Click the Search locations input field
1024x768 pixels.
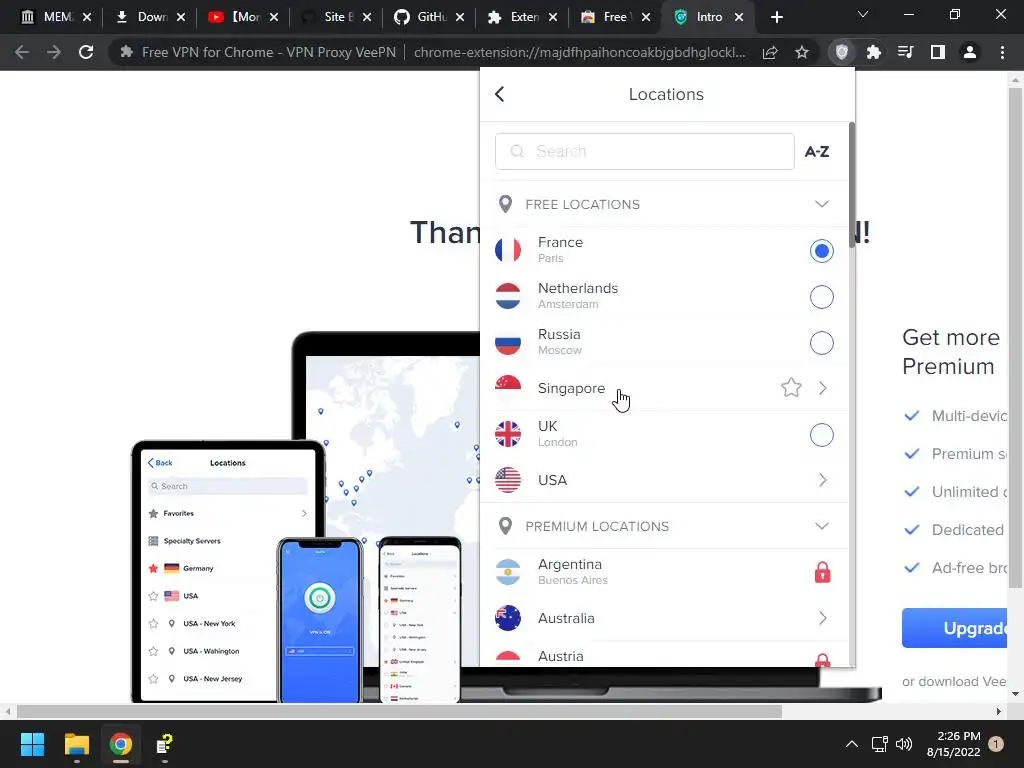(645, 152)
